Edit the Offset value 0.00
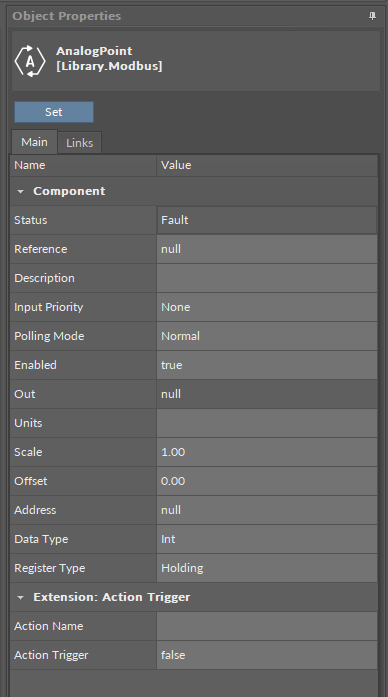This screenshot has width=388, height=697. [x=267, y=481]
